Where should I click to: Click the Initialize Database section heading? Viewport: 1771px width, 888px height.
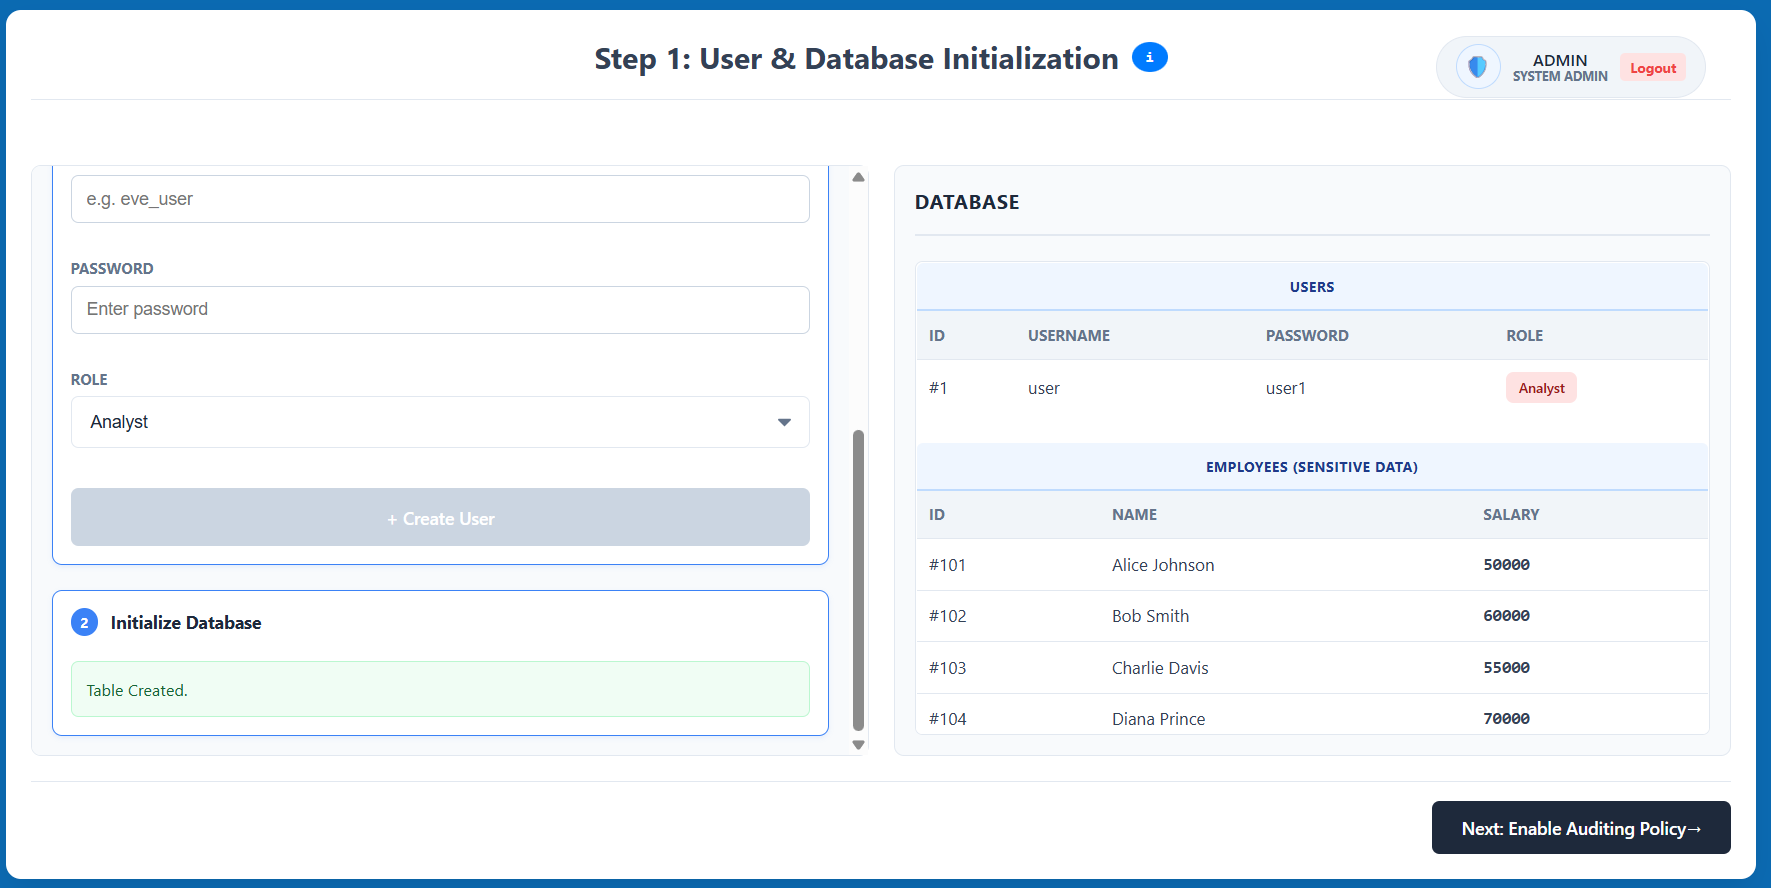[186, 623]
